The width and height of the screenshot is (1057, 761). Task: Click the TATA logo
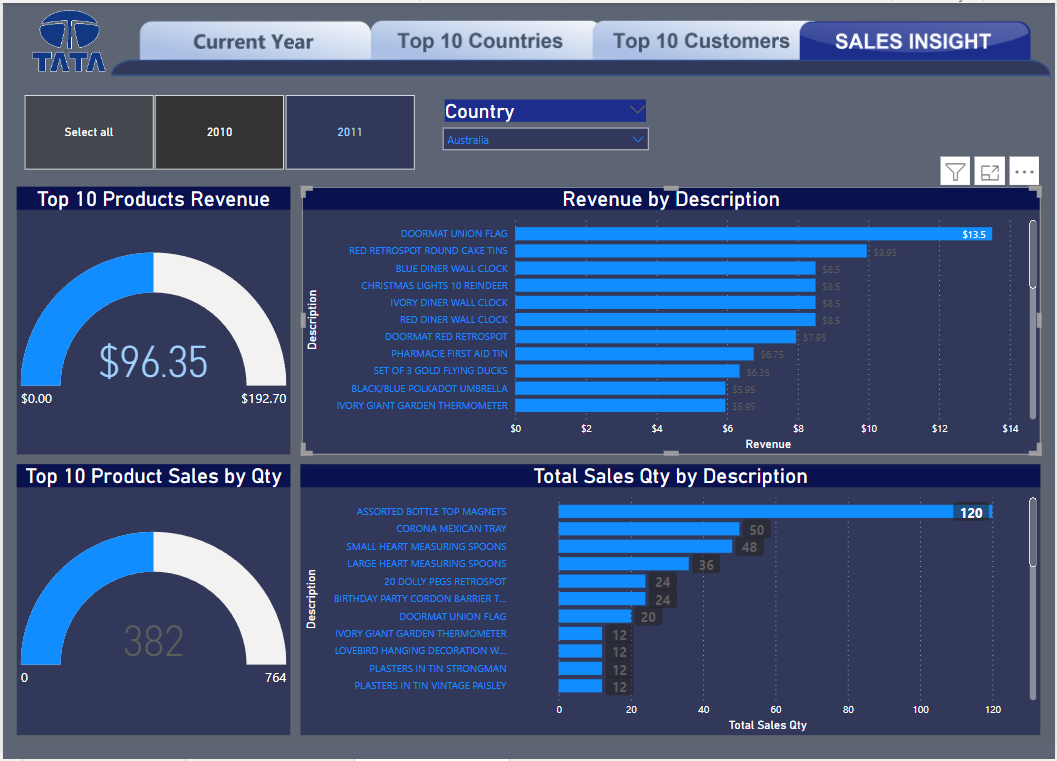[69, 42]
